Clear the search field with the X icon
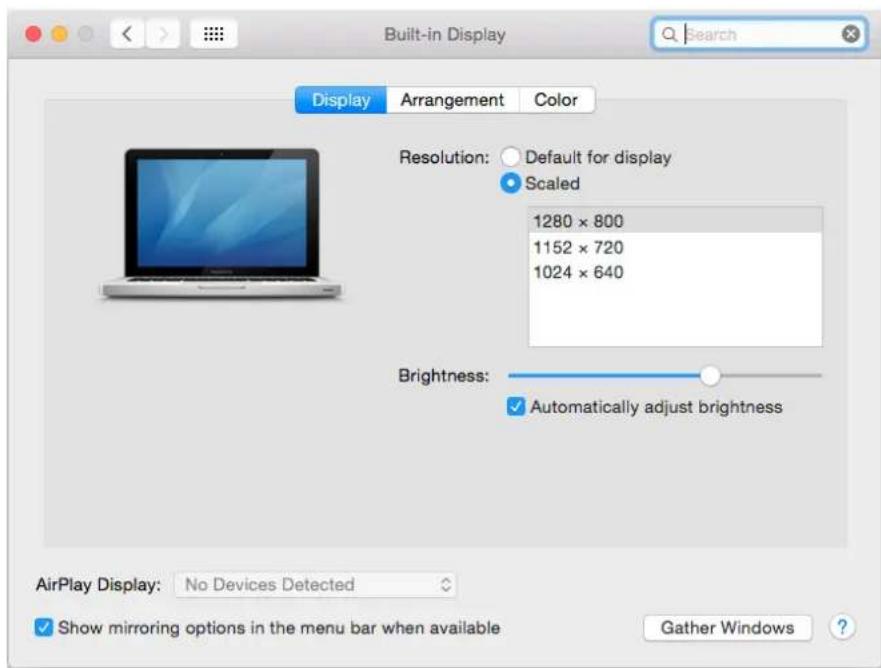Image resolution: width=881 pixels, height=668 pixels. 851,34
